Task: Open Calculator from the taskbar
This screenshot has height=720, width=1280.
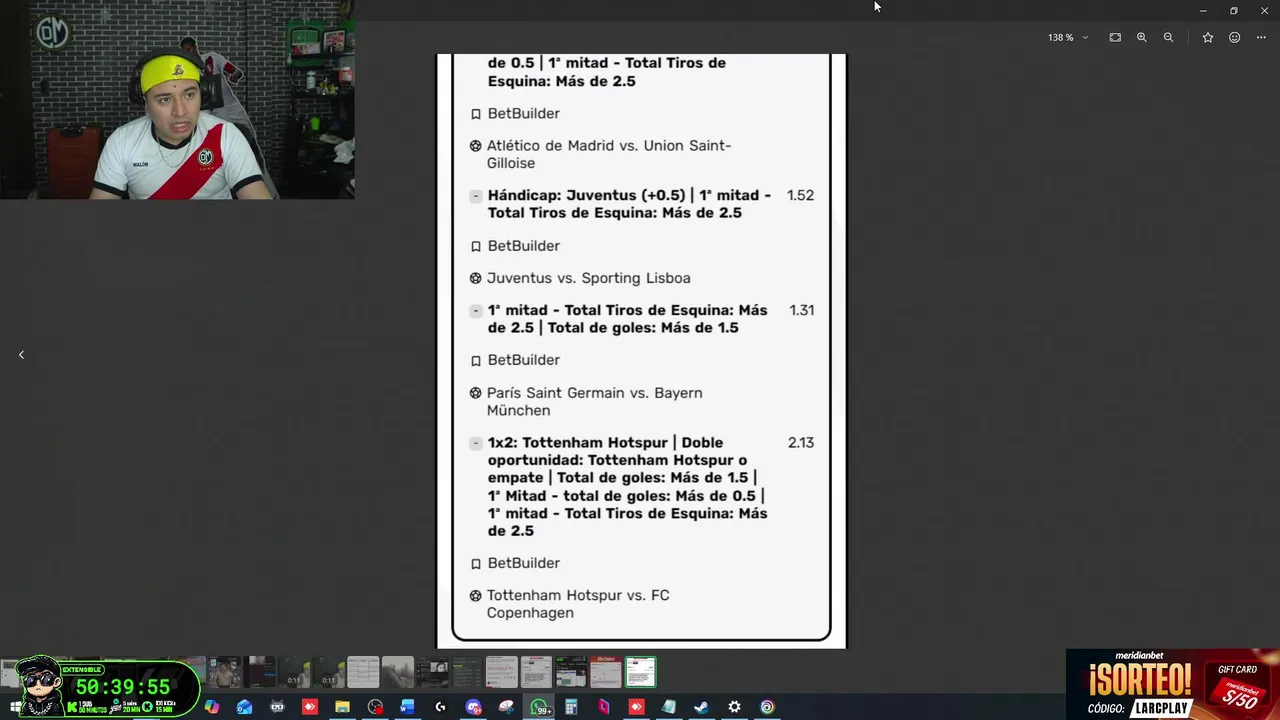Action: pyautogui.click(x=571, y=707)
